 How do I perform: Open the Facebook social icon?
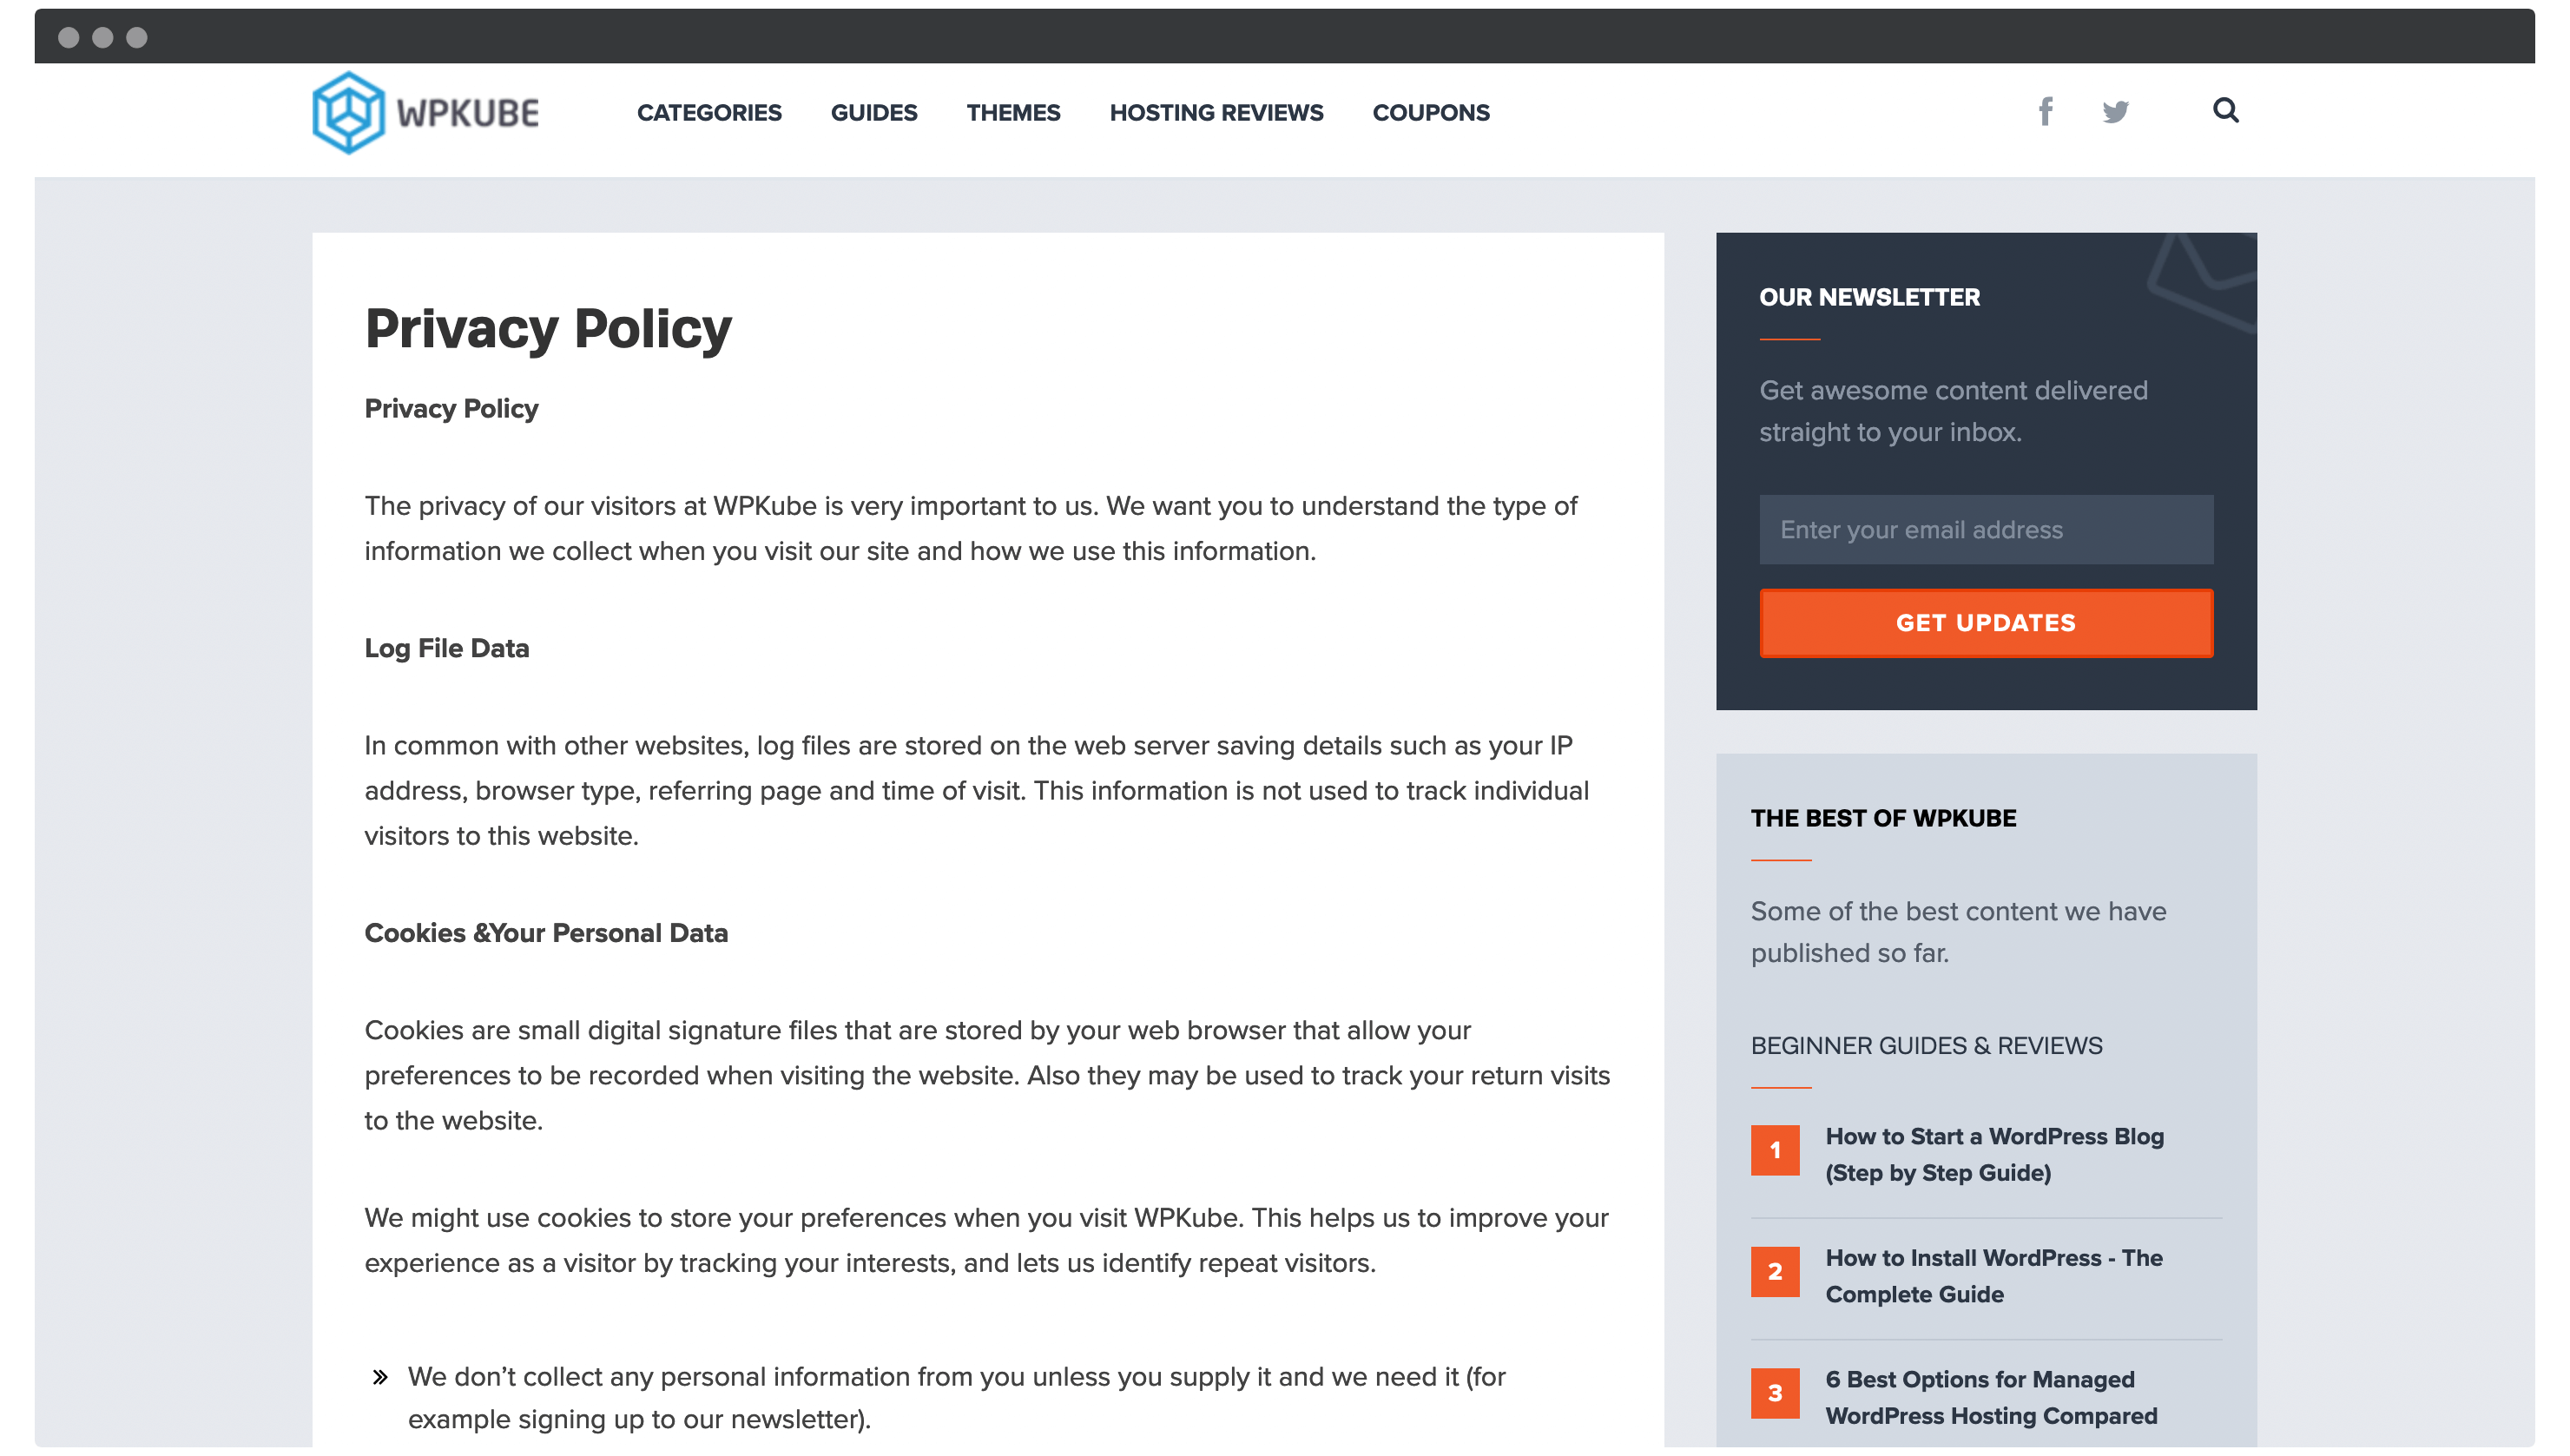(2044, 111)
